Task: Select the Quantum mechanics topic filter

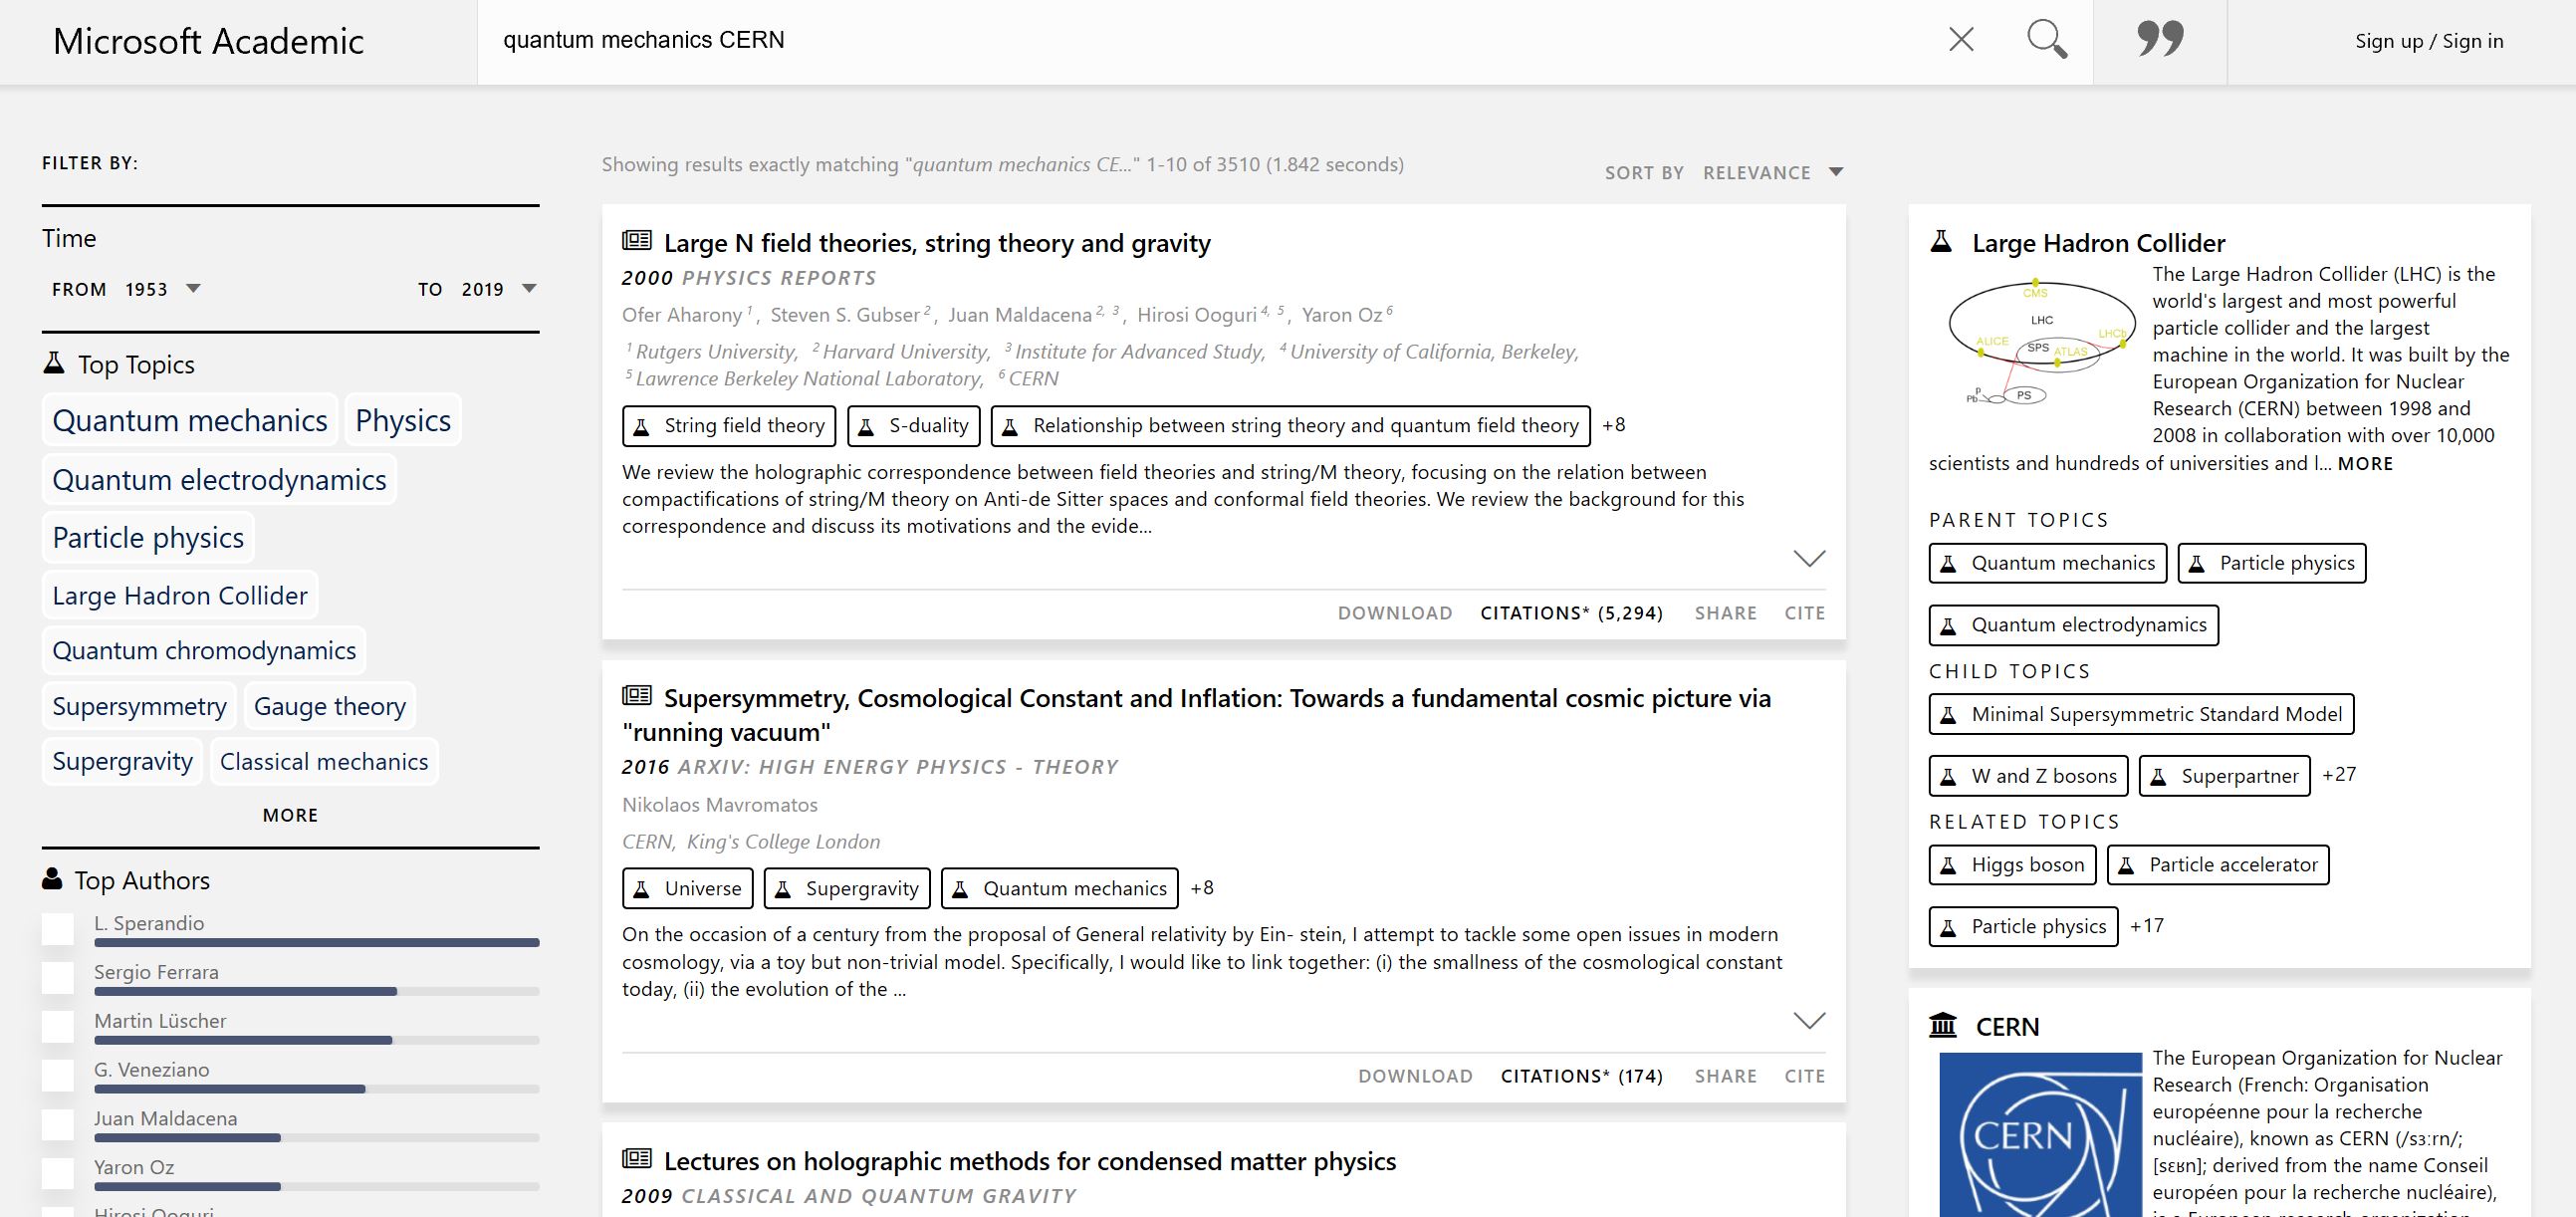Action: pos(190,420)
